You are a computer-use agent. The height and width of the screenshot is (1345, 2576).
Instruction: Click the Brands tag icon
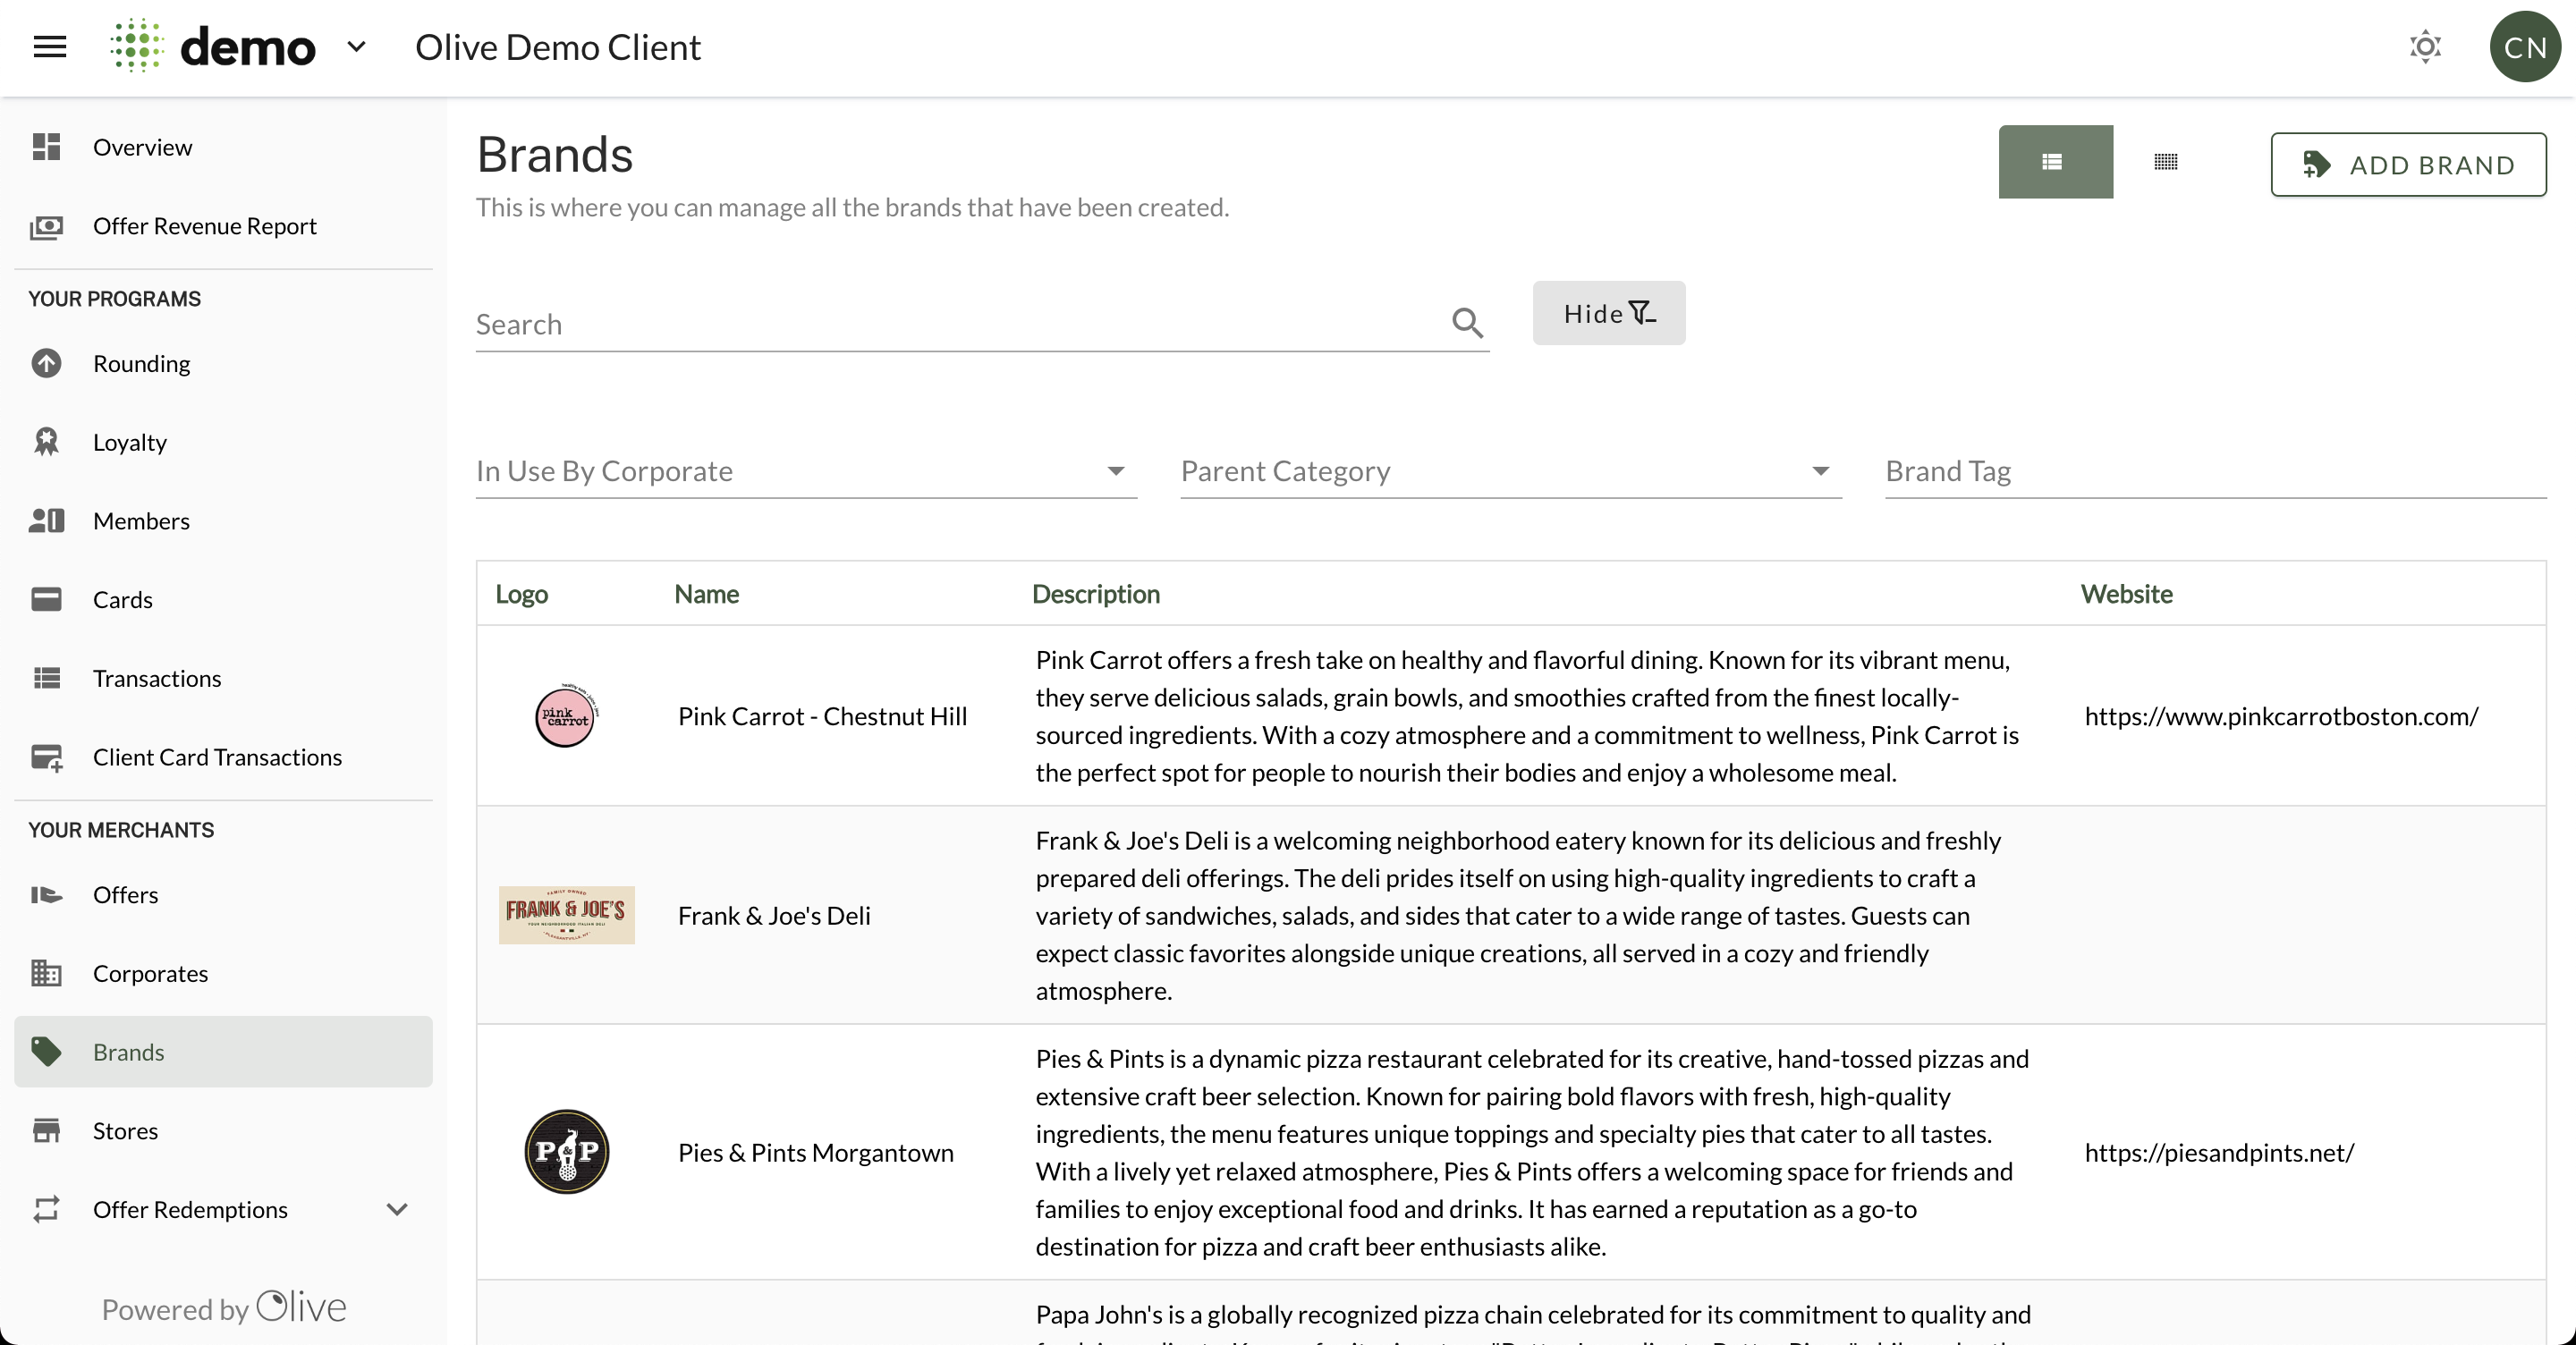46,1052
